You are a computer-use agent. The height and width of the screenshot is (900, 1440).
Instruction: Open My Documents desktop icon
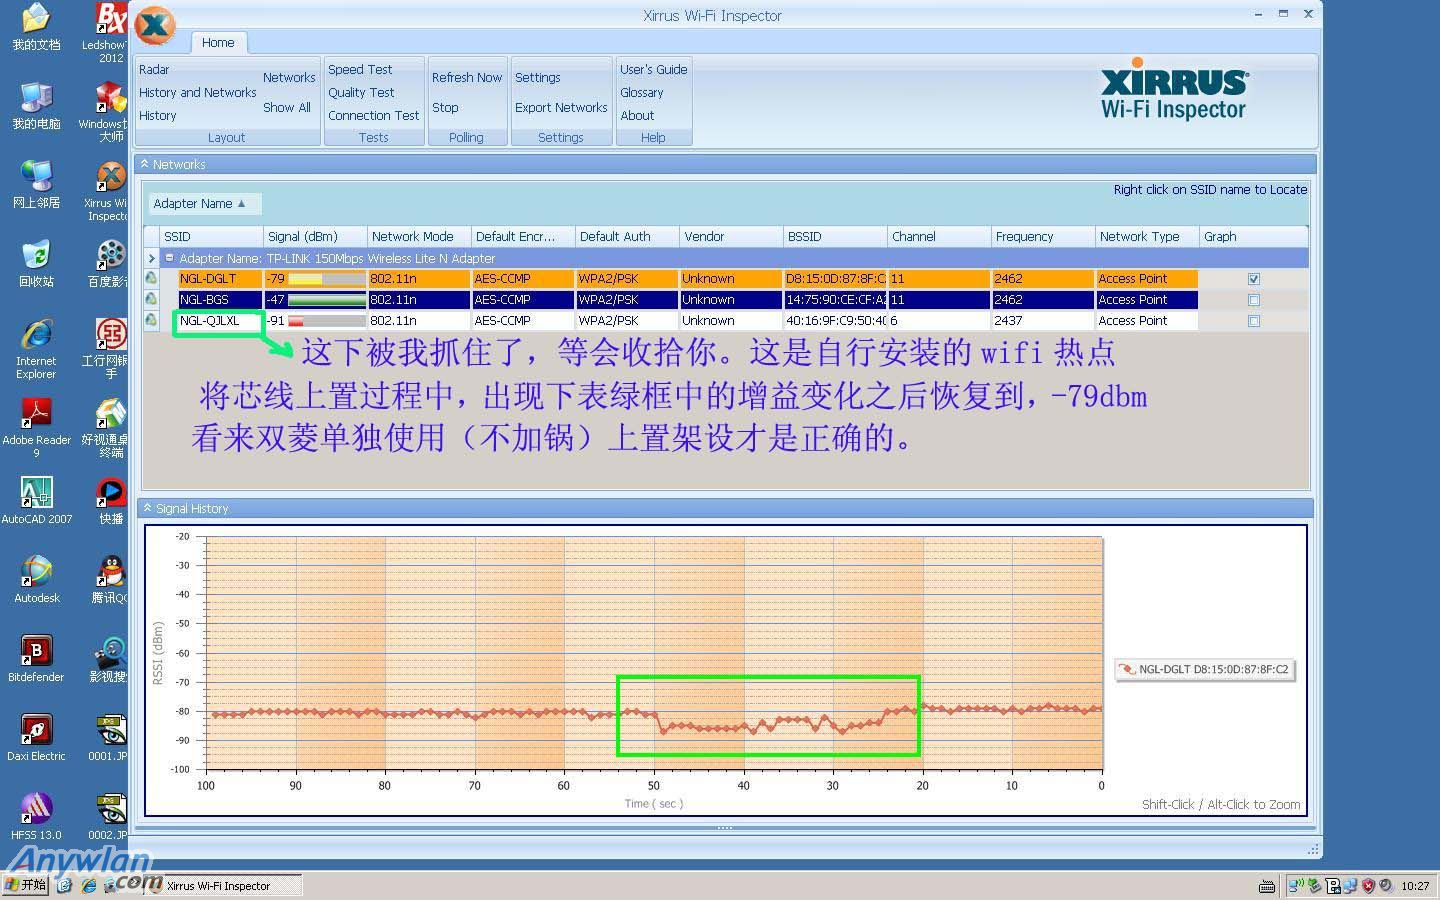[x=36, y=27]
